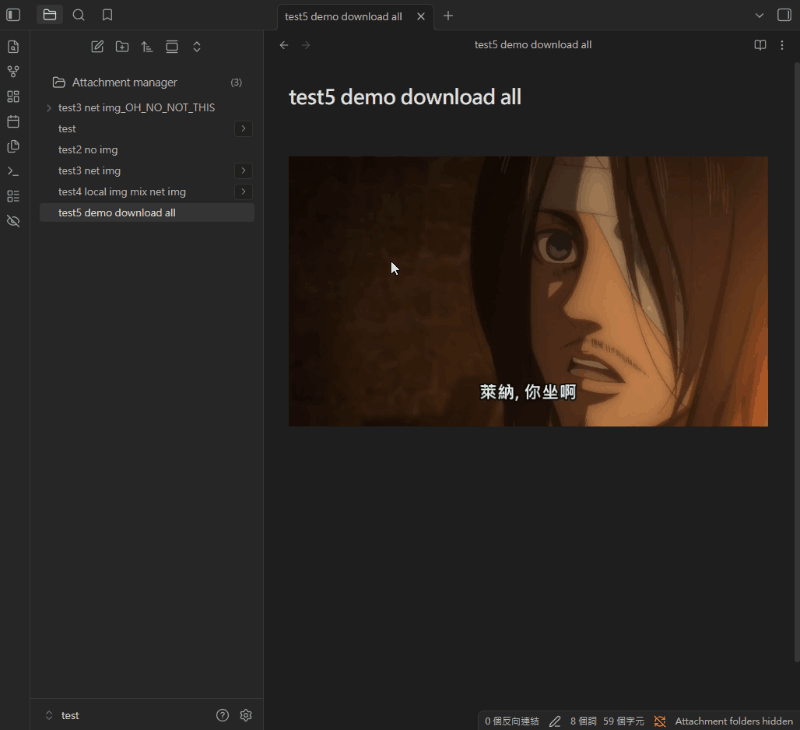
Task: Toggle the left sidebar panel
Action: pos(13,15)
